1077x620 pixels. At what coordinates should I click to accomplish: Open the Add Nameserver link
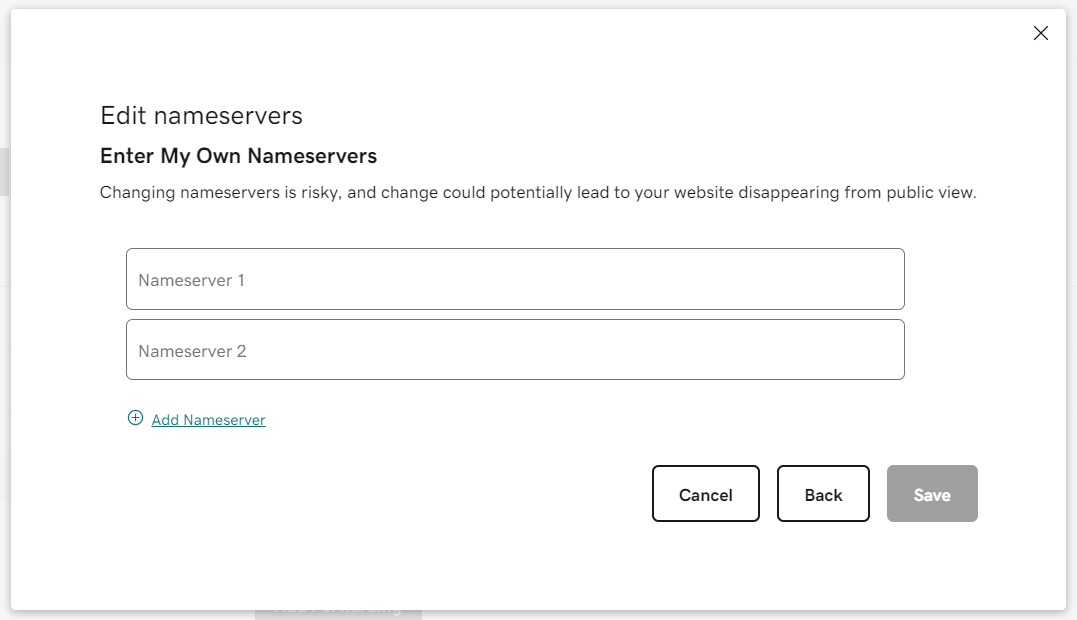[x=208, y=420]
